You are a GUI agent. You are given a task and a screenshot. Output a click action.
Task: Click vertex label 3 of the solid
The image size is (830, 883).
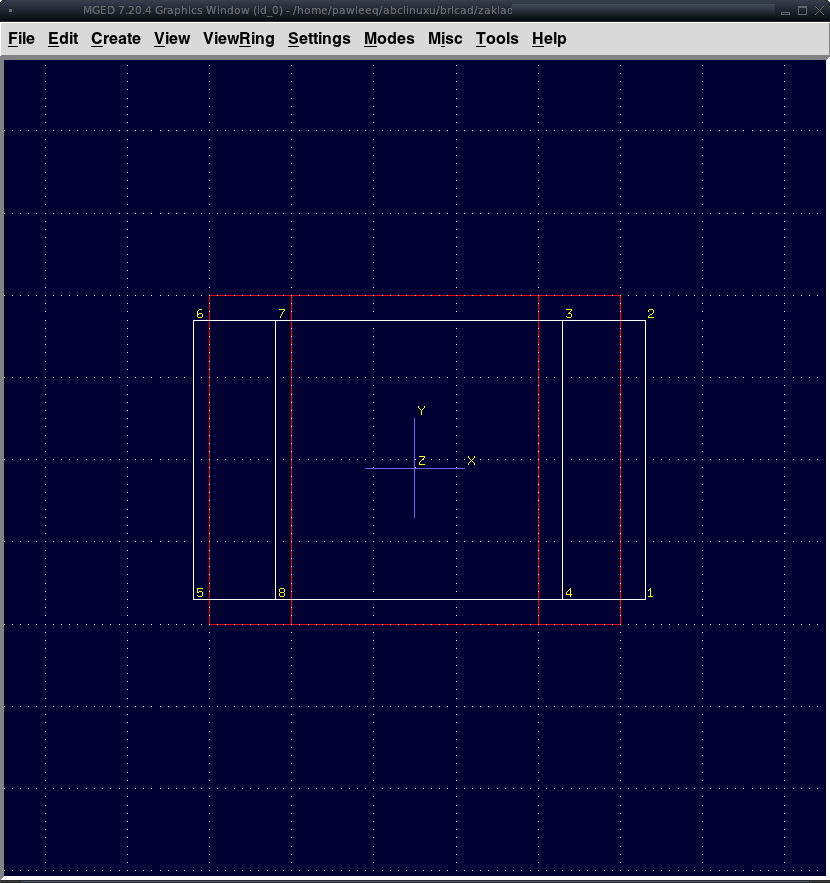click(569, 314)
